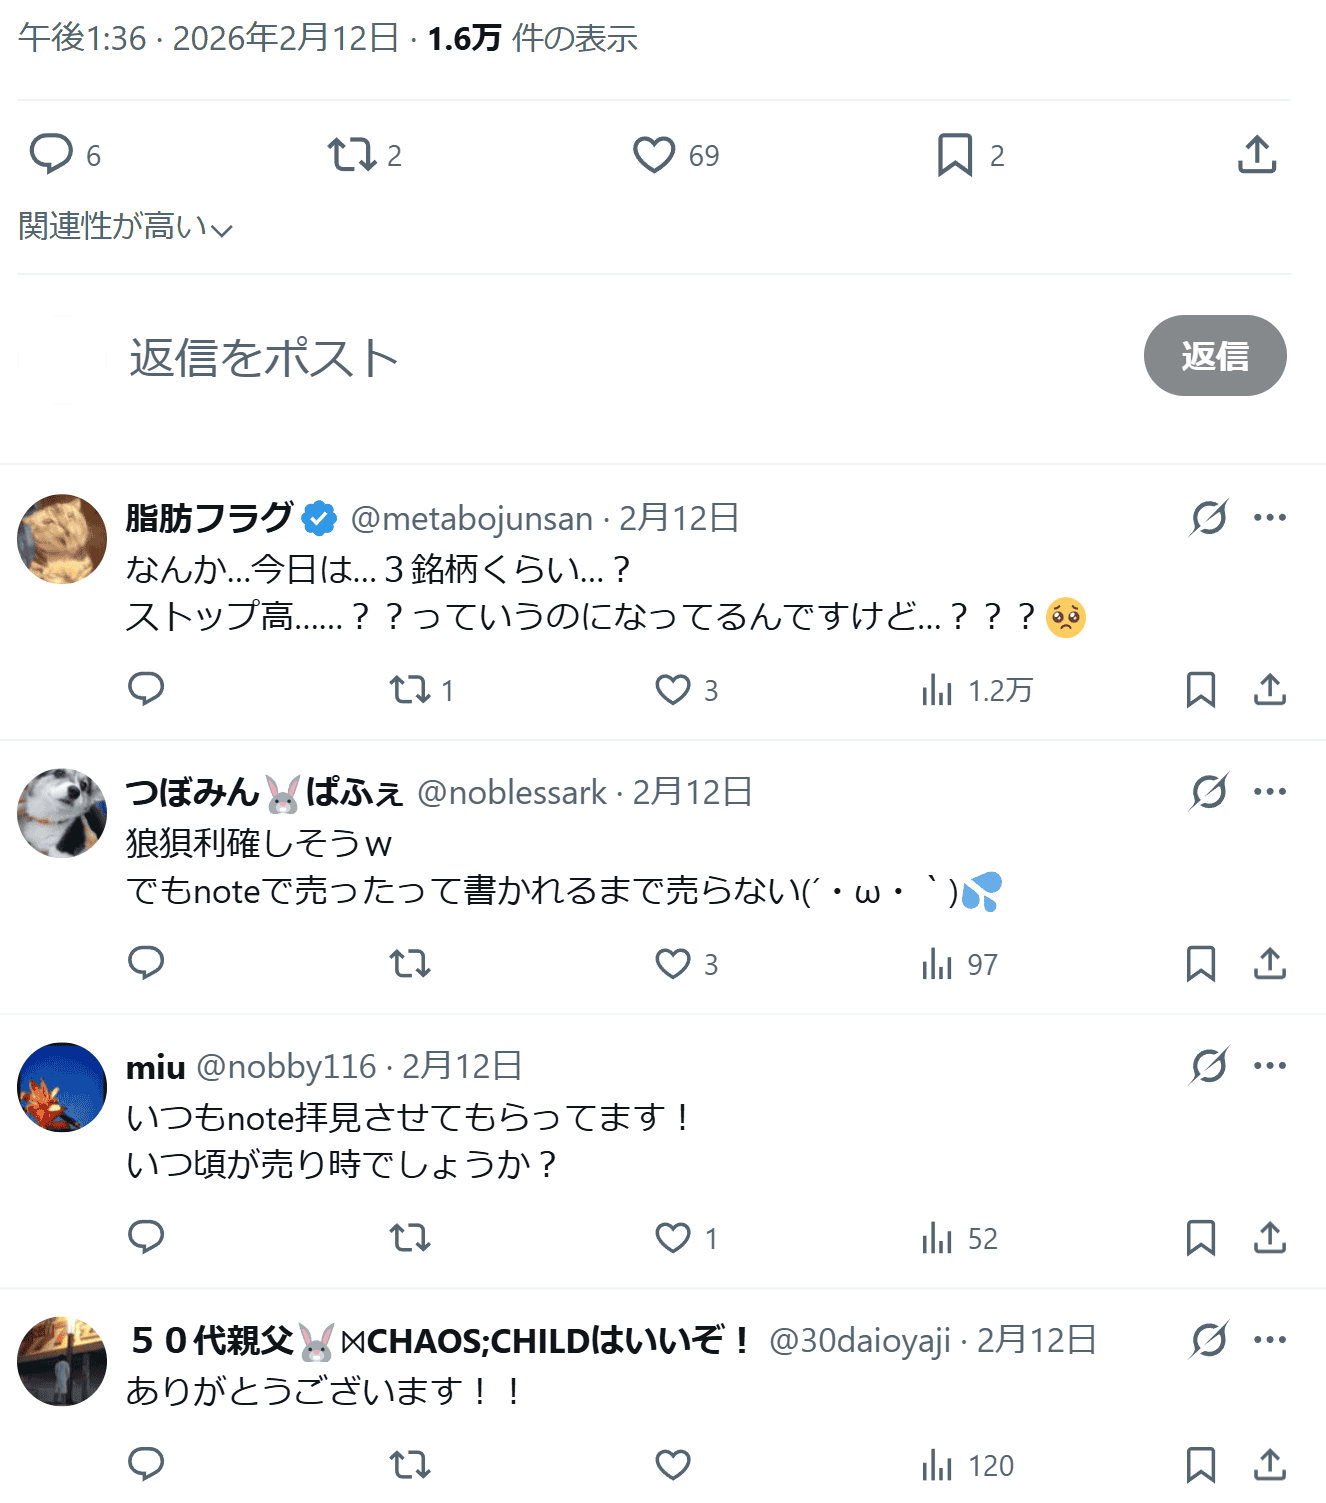The image size is (1326, 1503).
Task: Share つぼみん's reply
Action: [x=1270, y=964]
